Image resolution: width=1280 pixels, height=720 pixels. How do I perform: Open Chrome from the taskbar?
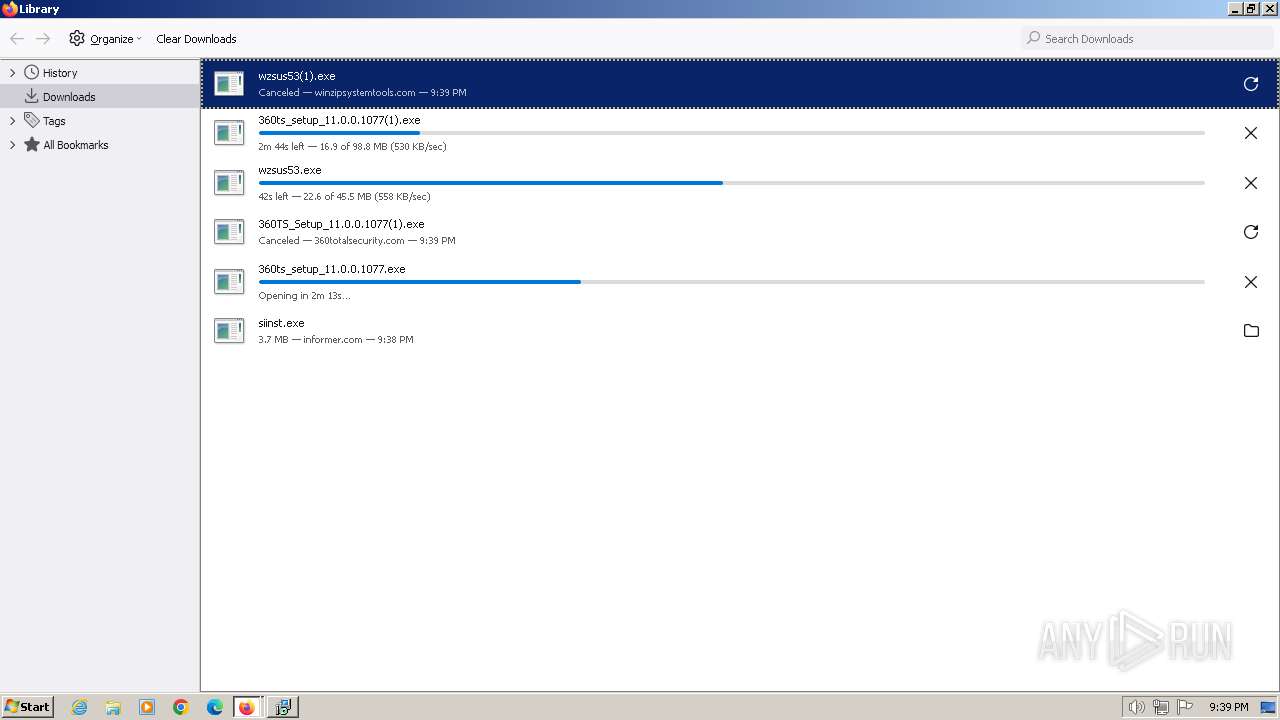click(x=181, y=707)
